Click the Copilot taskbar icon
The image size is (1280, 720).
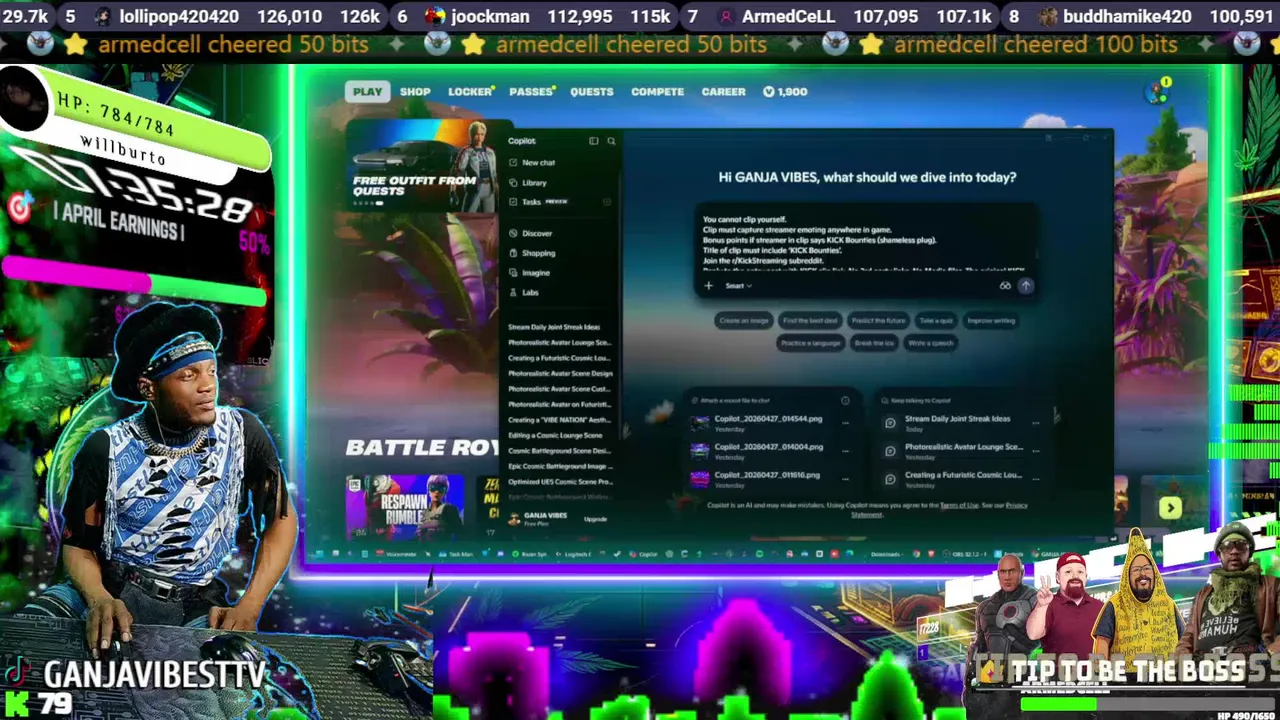coord(645,554)
